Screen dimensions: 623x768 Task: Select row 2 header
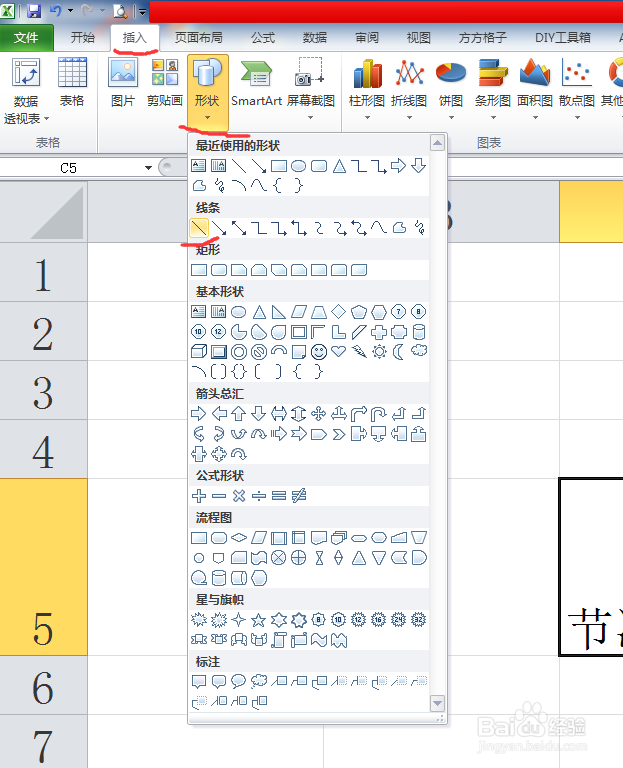pyautogui.click(x=43, y=332)
